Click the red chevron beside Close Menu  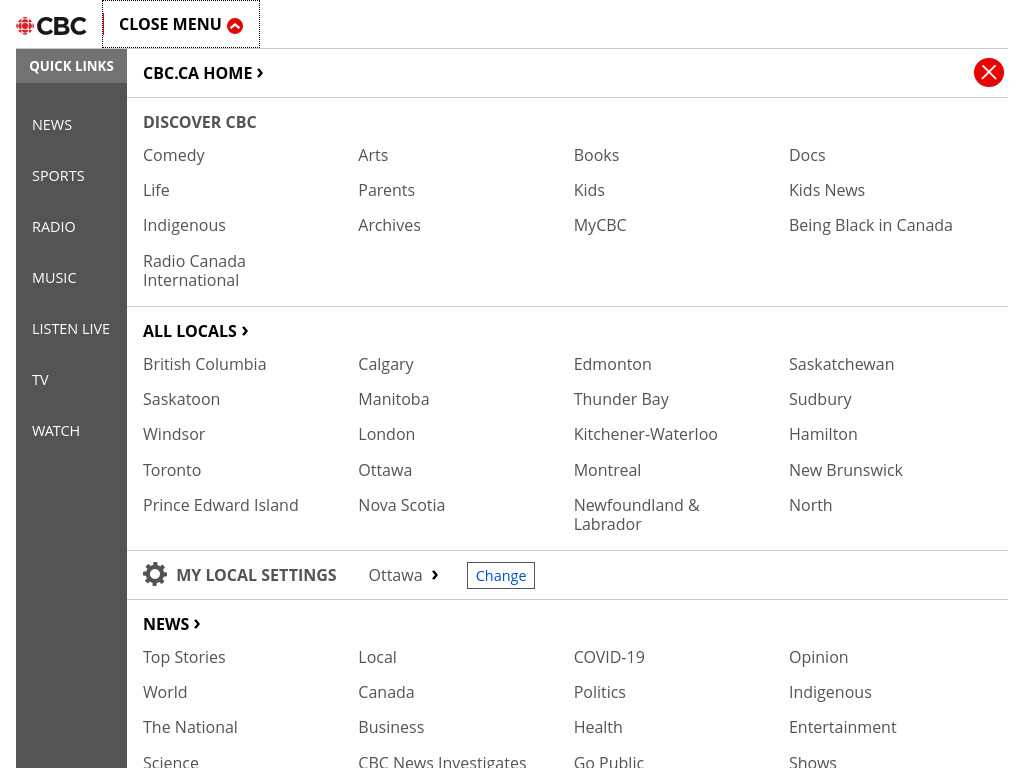[235, 25]
